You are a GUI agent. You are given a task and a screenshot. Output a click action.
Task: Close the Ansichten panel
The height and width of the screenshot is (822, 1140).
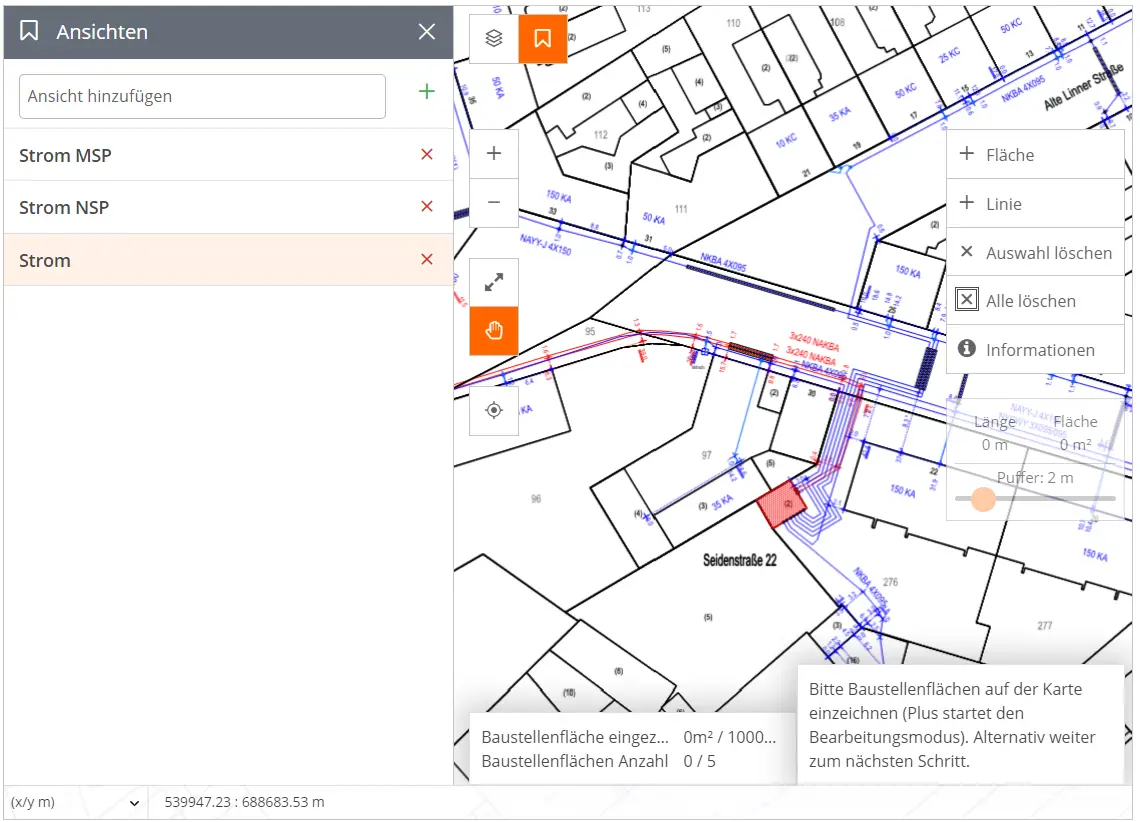pos(427,32)
